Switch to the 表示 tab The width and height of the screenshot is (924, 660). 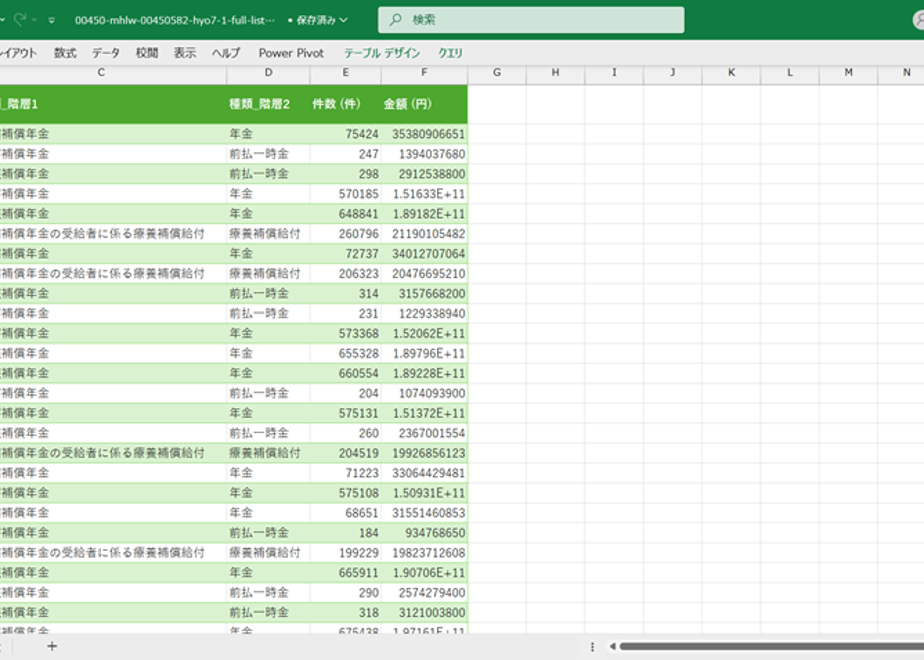pyautogui.click(x=185, y=53)
